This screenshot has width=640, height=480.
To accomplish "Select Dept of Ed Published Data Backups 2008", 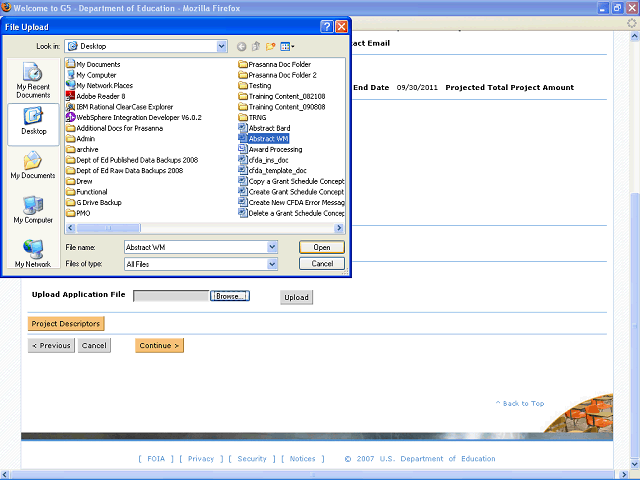I will click(x=132, y=160).
